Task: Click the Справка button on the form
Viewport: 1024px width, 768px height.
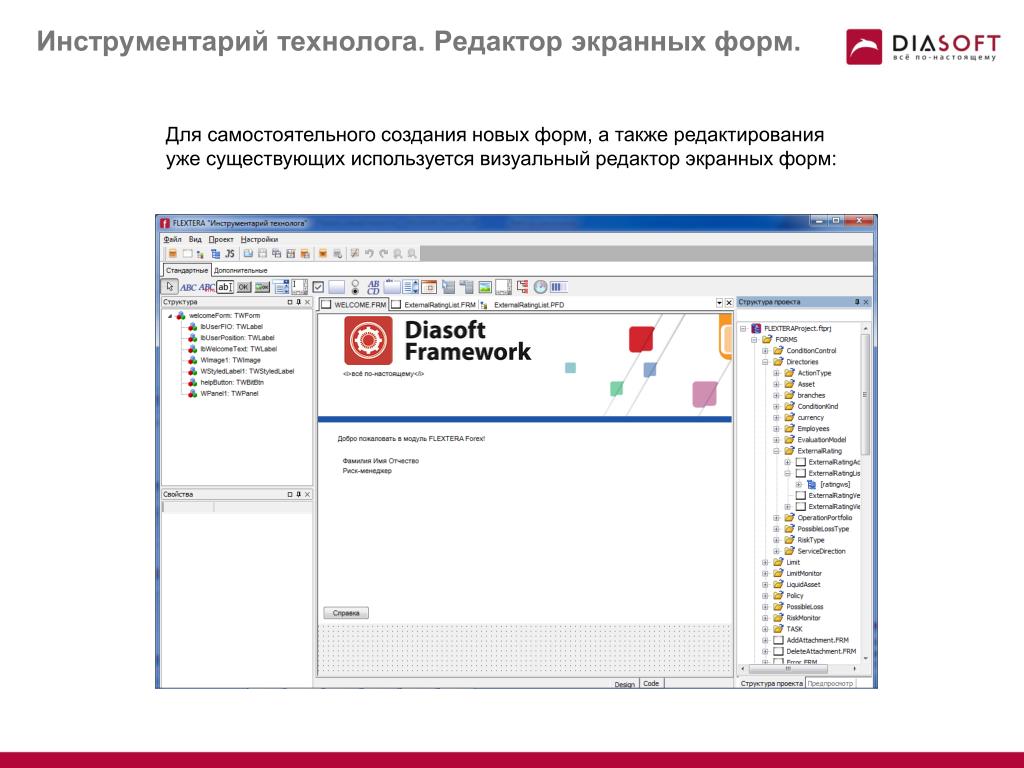Action: (346, 613)
